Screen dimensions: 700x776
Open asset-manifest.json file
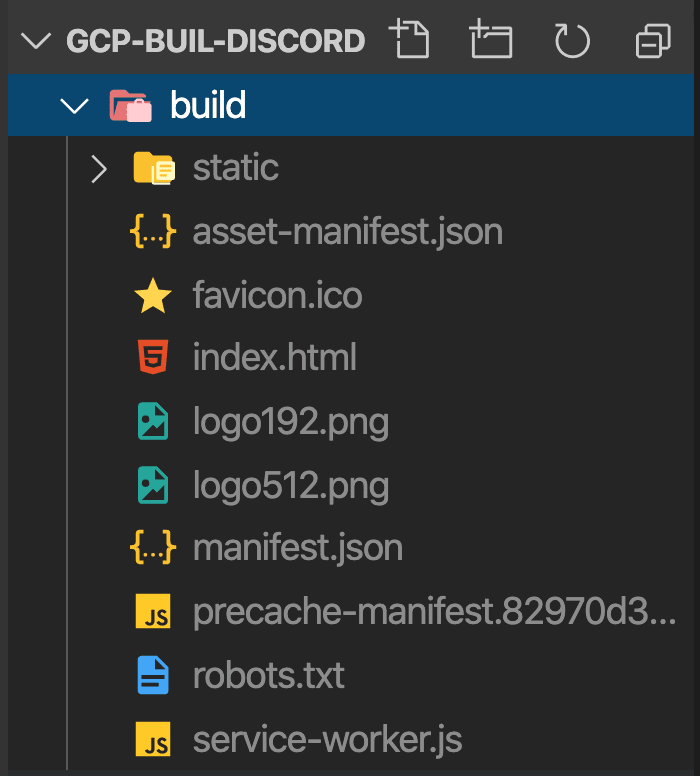[x=348, y=232]
